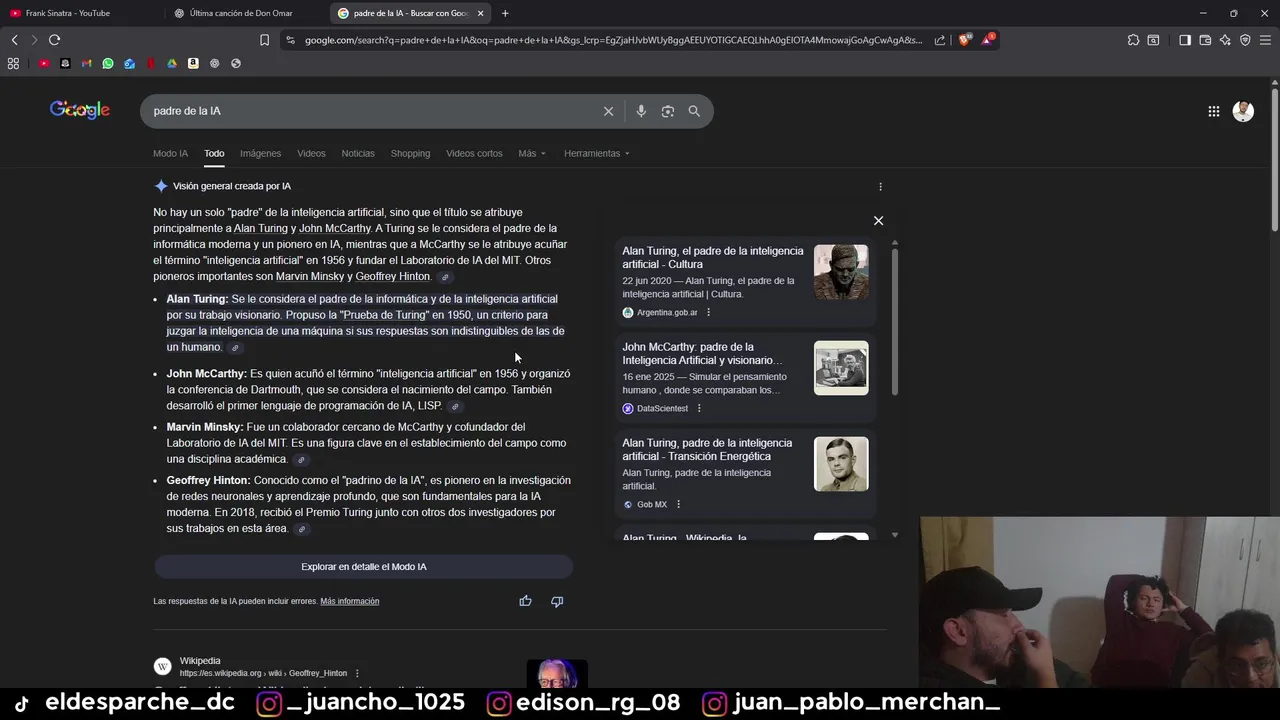Open Brave Rewards triangle icon

988,40
